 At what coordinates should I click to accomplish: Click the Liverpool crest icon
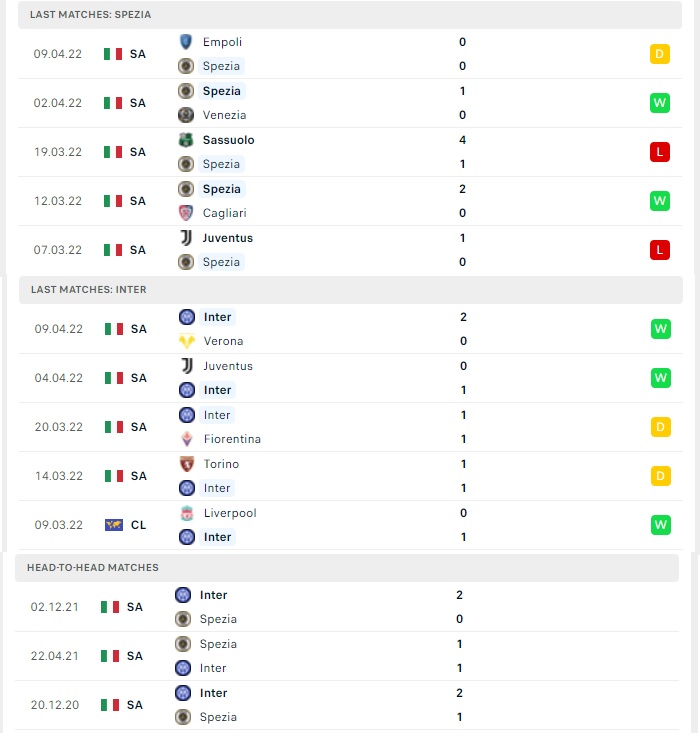[187, 513]
